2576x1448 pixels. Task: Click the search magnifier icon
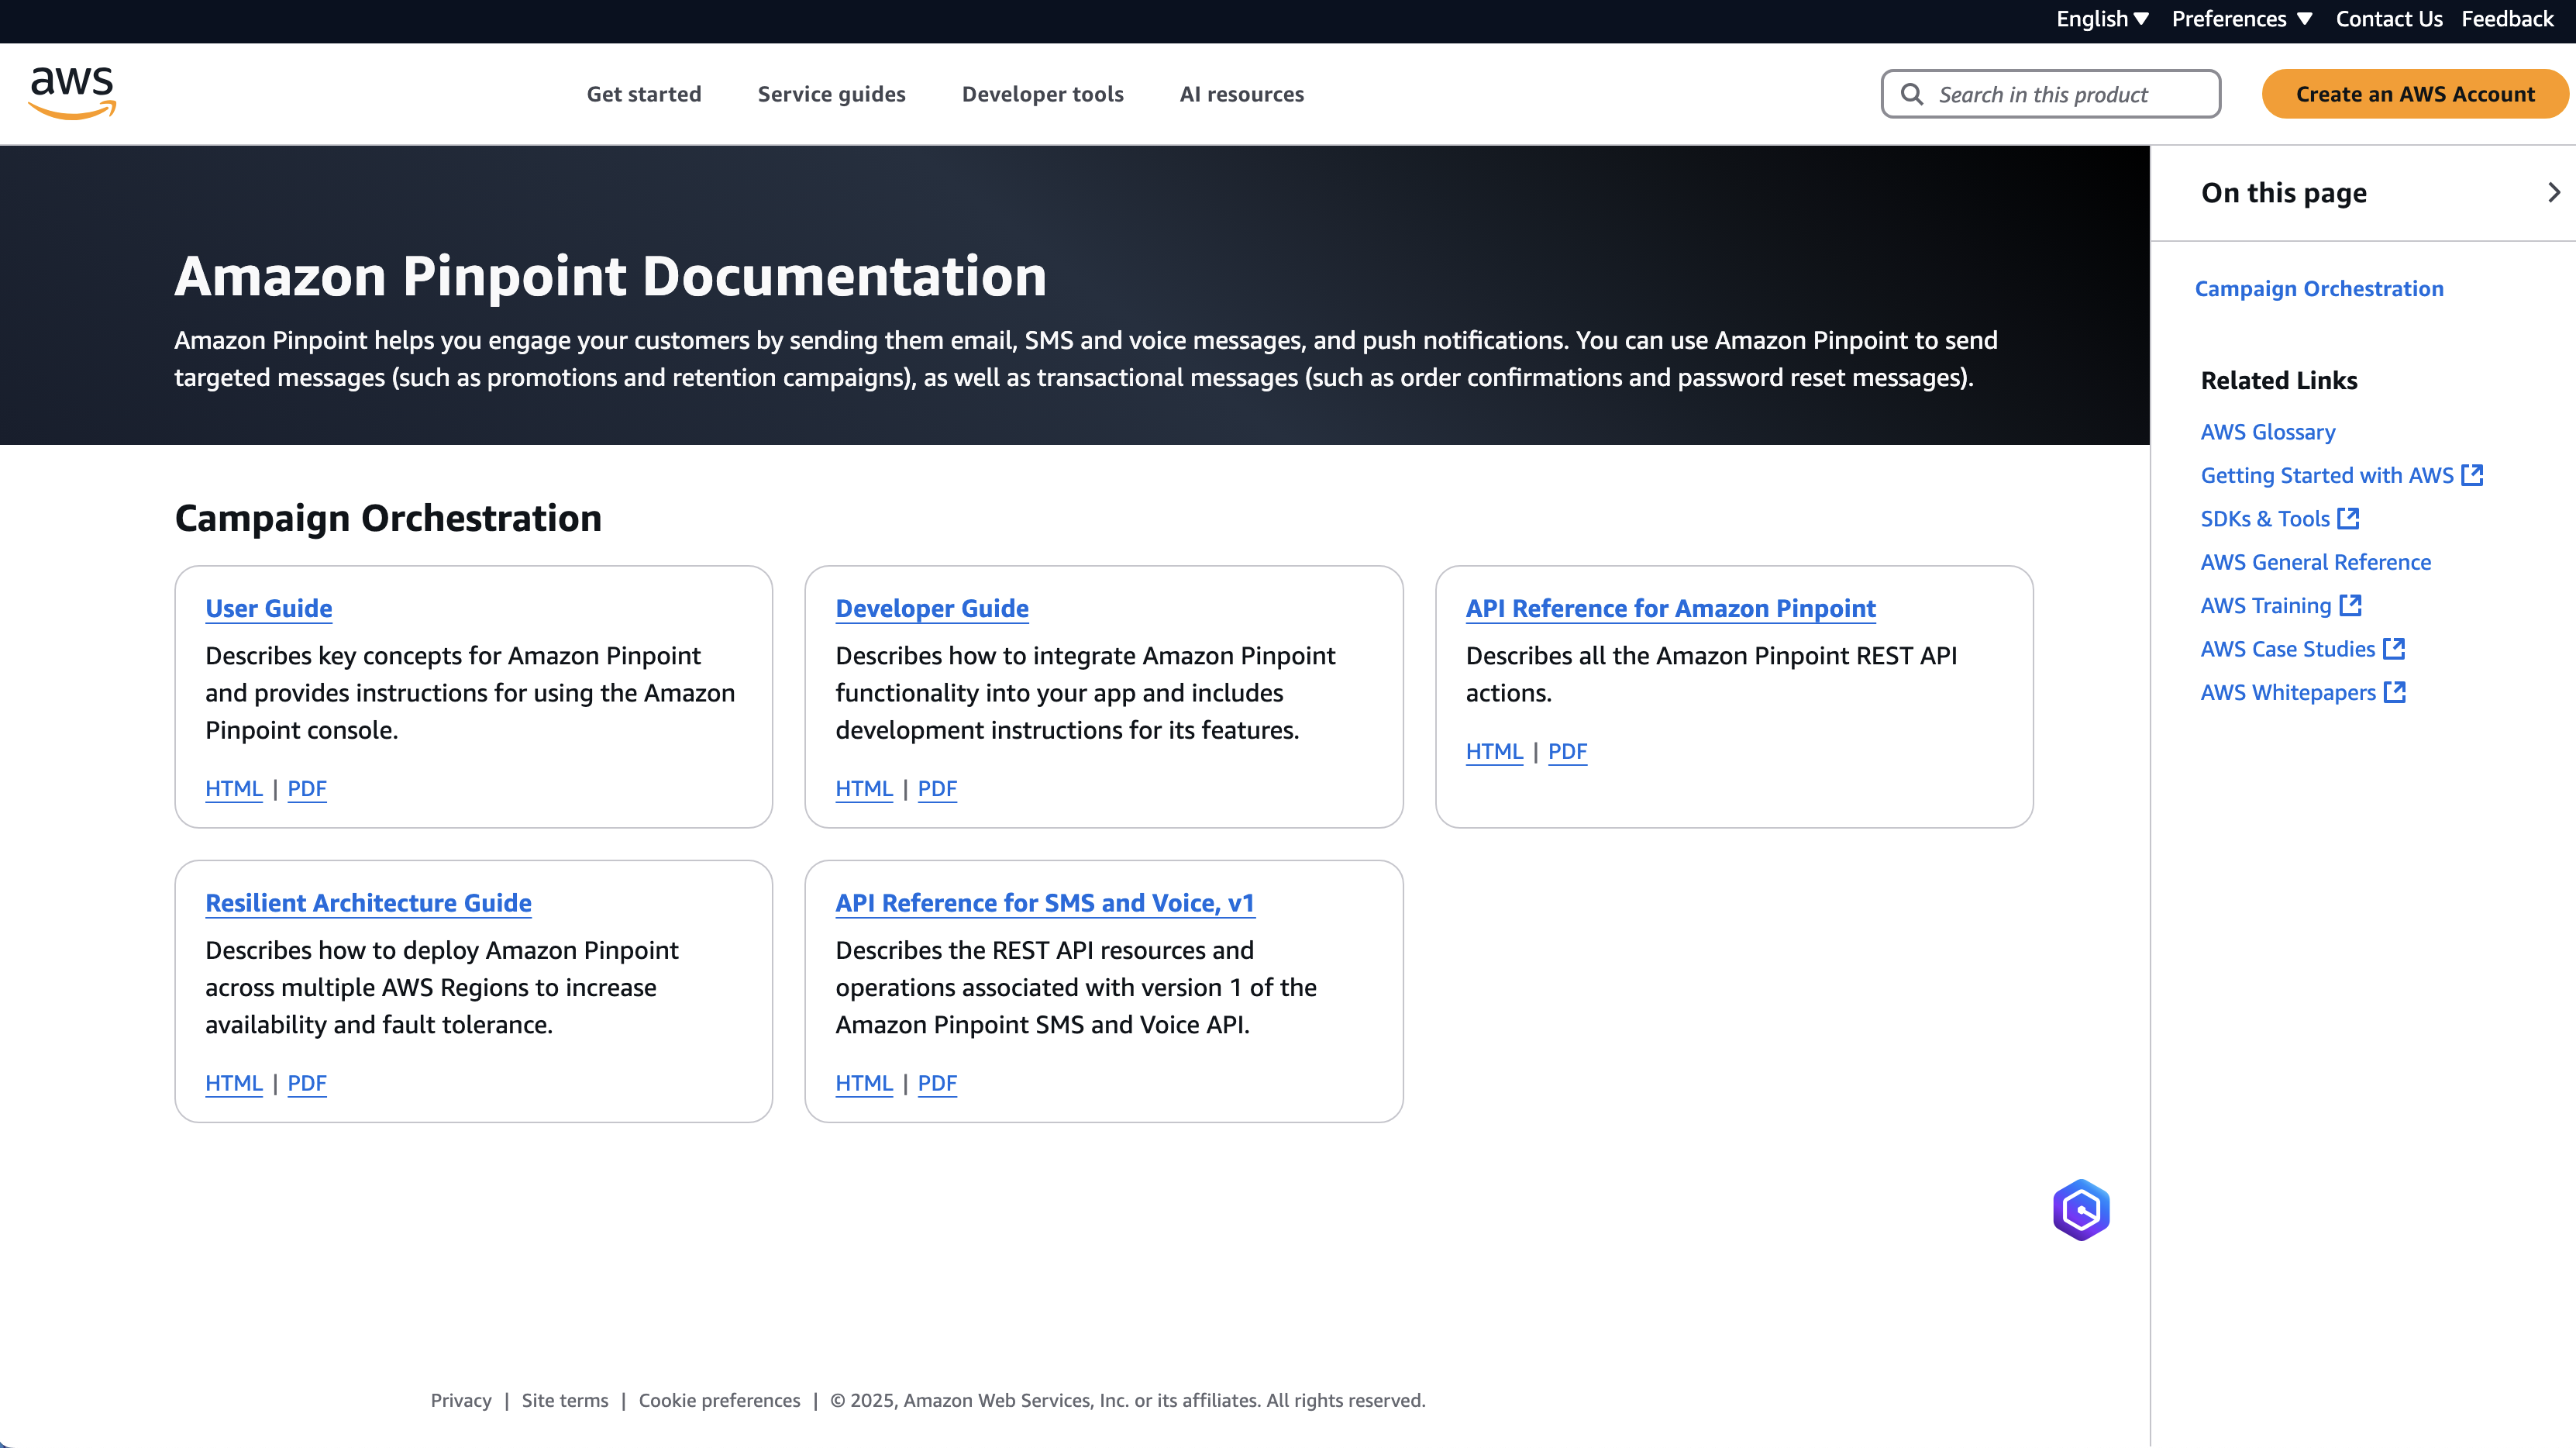click(x=1911, y=94)
